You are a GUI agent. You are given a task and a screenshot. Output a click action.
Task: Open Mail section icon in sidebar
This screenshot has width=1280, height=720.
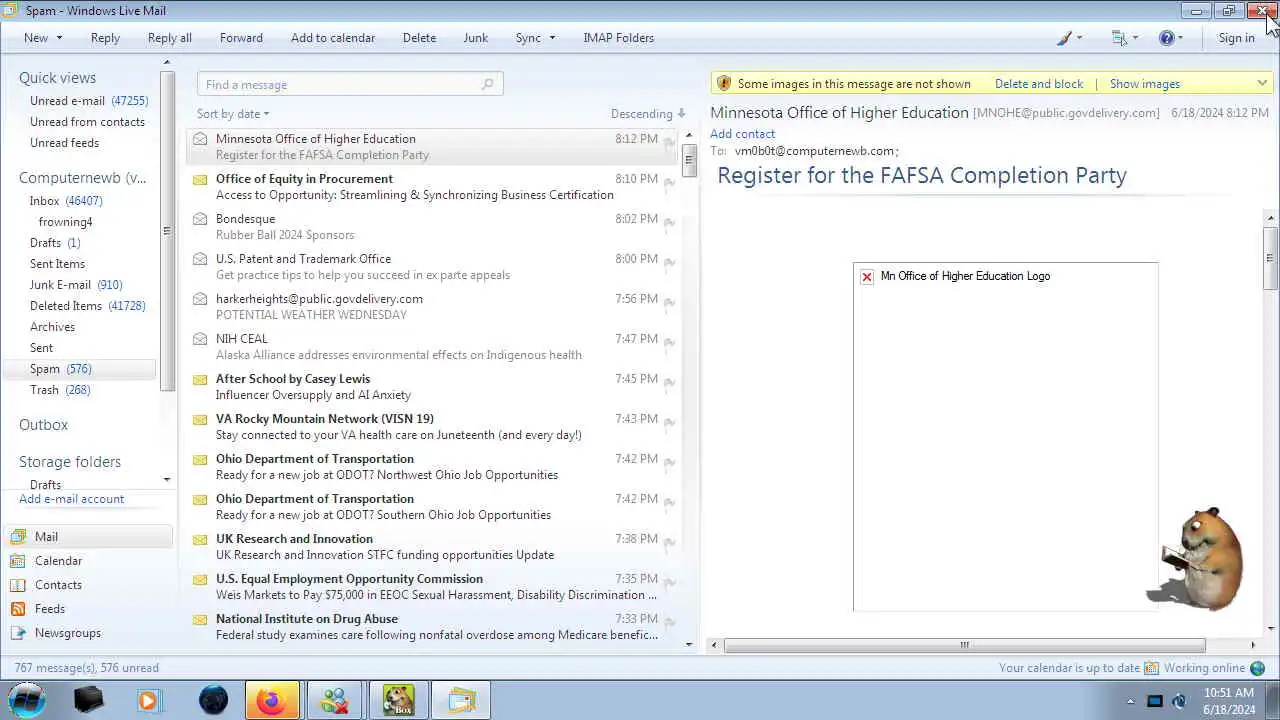click(x=18, y=537)
